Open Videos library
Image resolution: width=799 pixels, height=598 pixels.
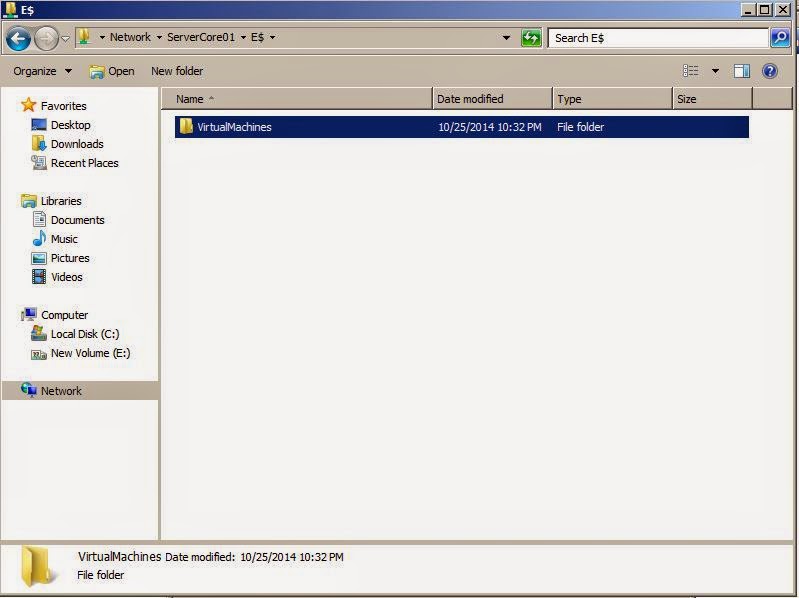click(x=67, y=277)
